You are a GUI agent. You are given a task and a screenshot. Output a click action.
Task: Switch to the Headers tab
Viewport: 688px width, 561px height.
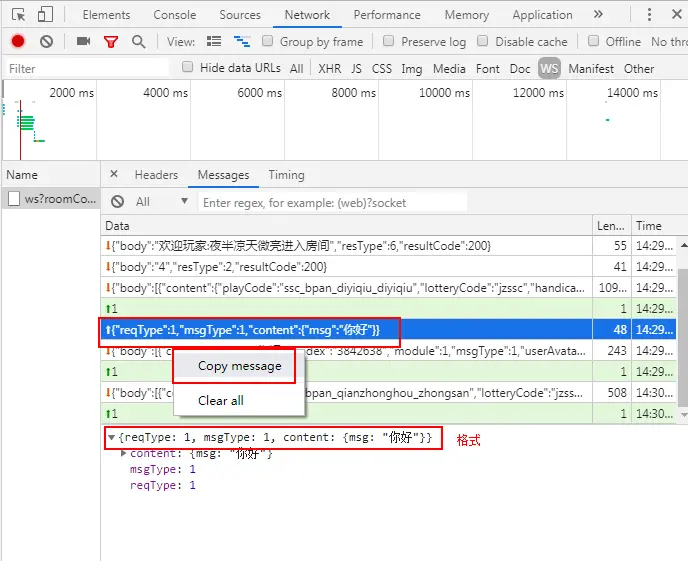[156, 175]
